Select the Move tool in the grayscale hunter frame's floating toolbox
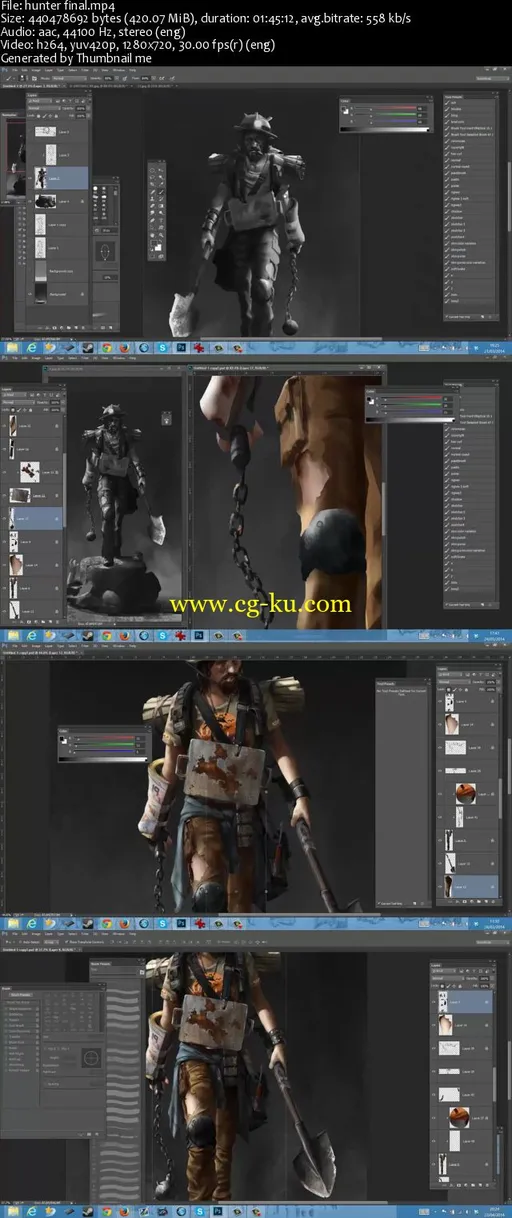Viewport: 512px width, 1218px height. (161, 170)
